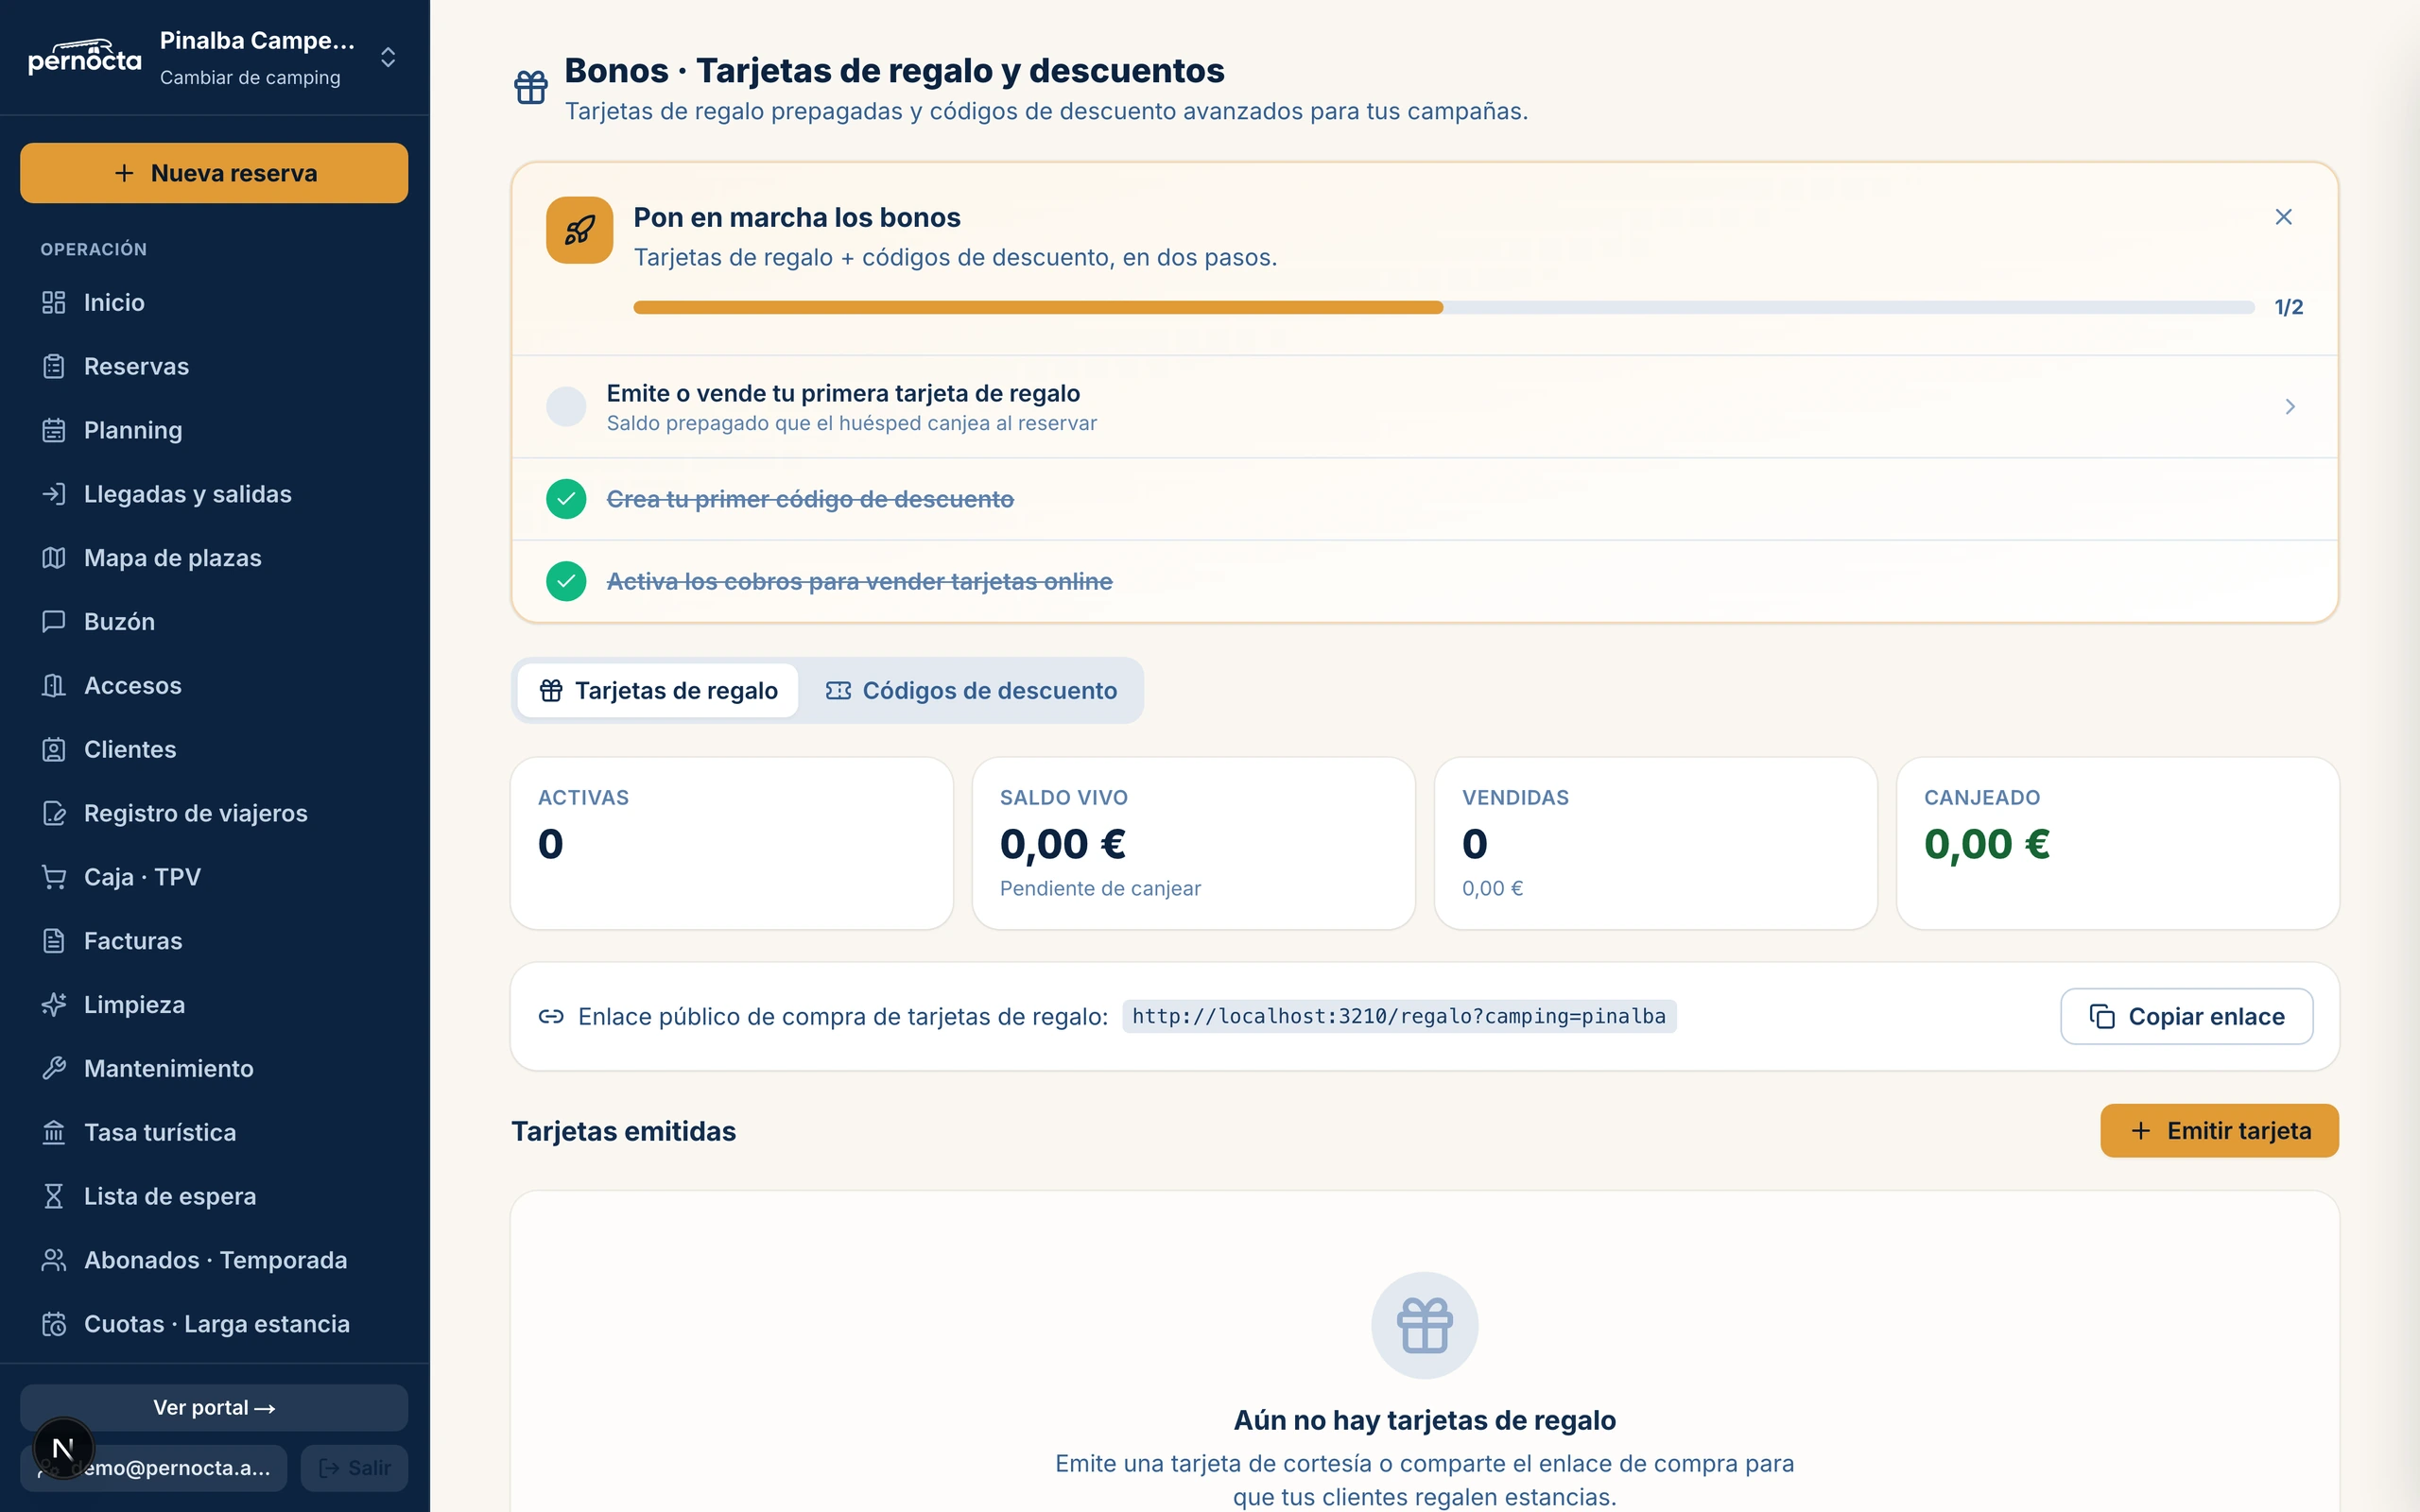
Task: Open Mantenimiento wrench icon
Action: pyautogui.click(x=54, y=1068)
